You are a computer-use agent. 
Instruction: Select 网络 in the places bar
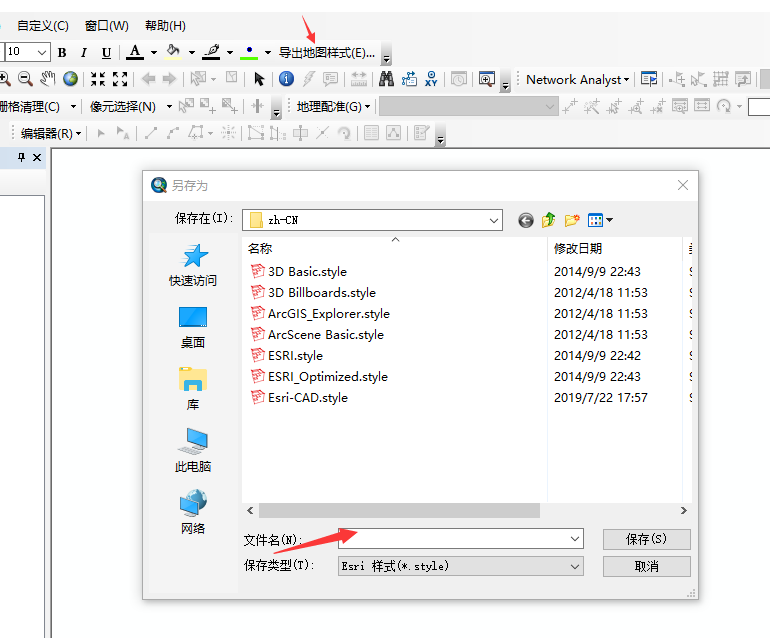193,512
